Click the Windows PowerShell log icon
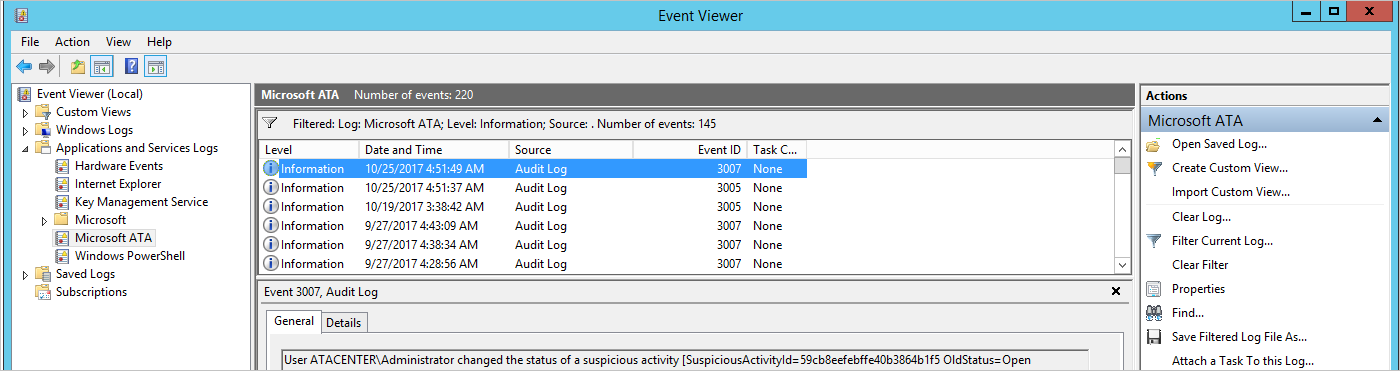The height and width of the screenshot is (371, 1400). (x=62, y=256)
